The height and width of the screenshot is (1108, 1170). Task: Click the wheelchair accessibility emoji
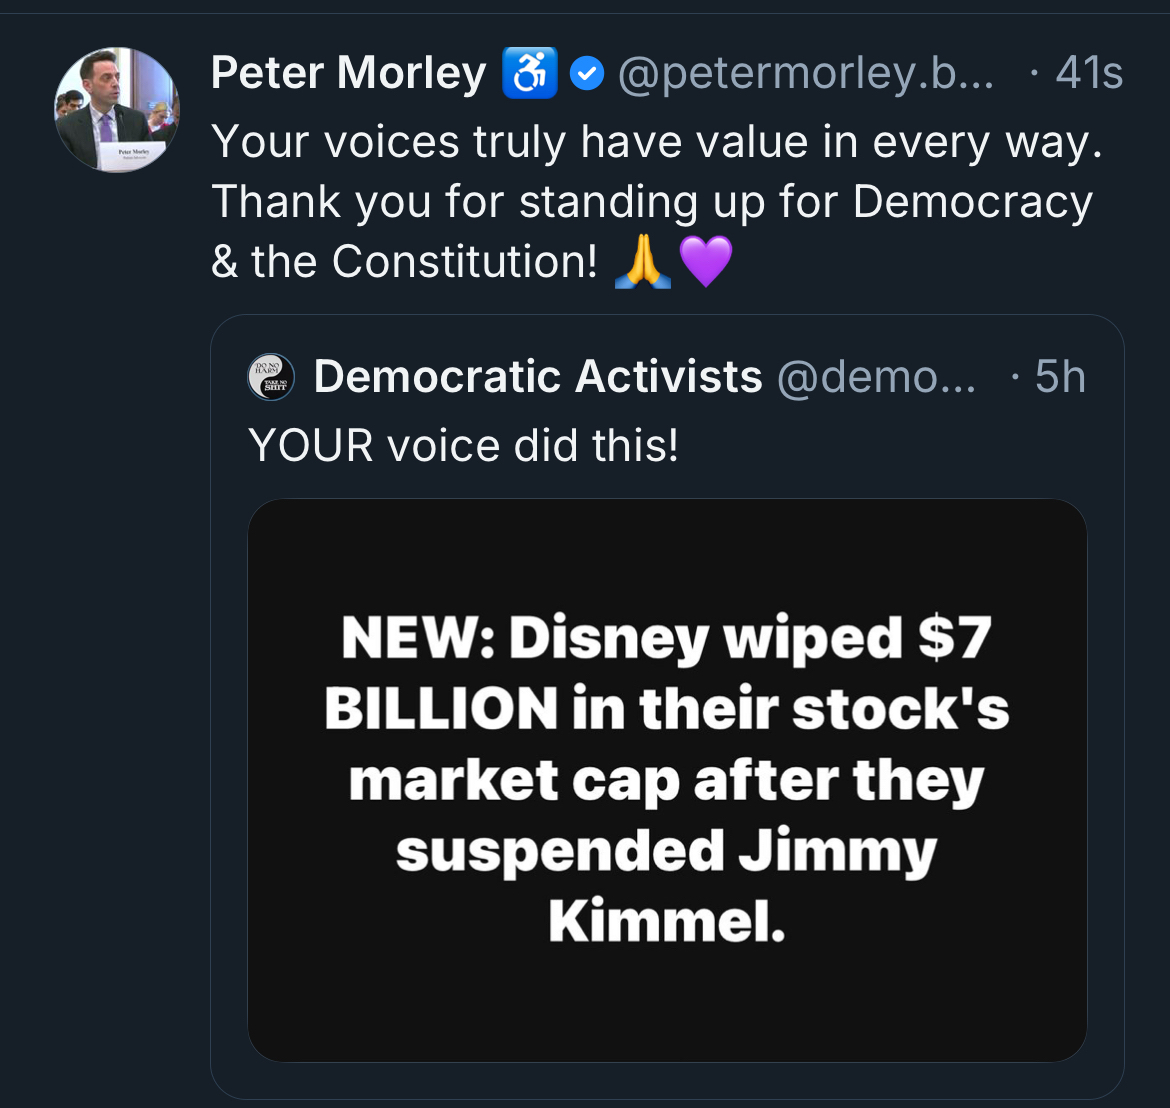pyautogui.click(x=529, y=74)
